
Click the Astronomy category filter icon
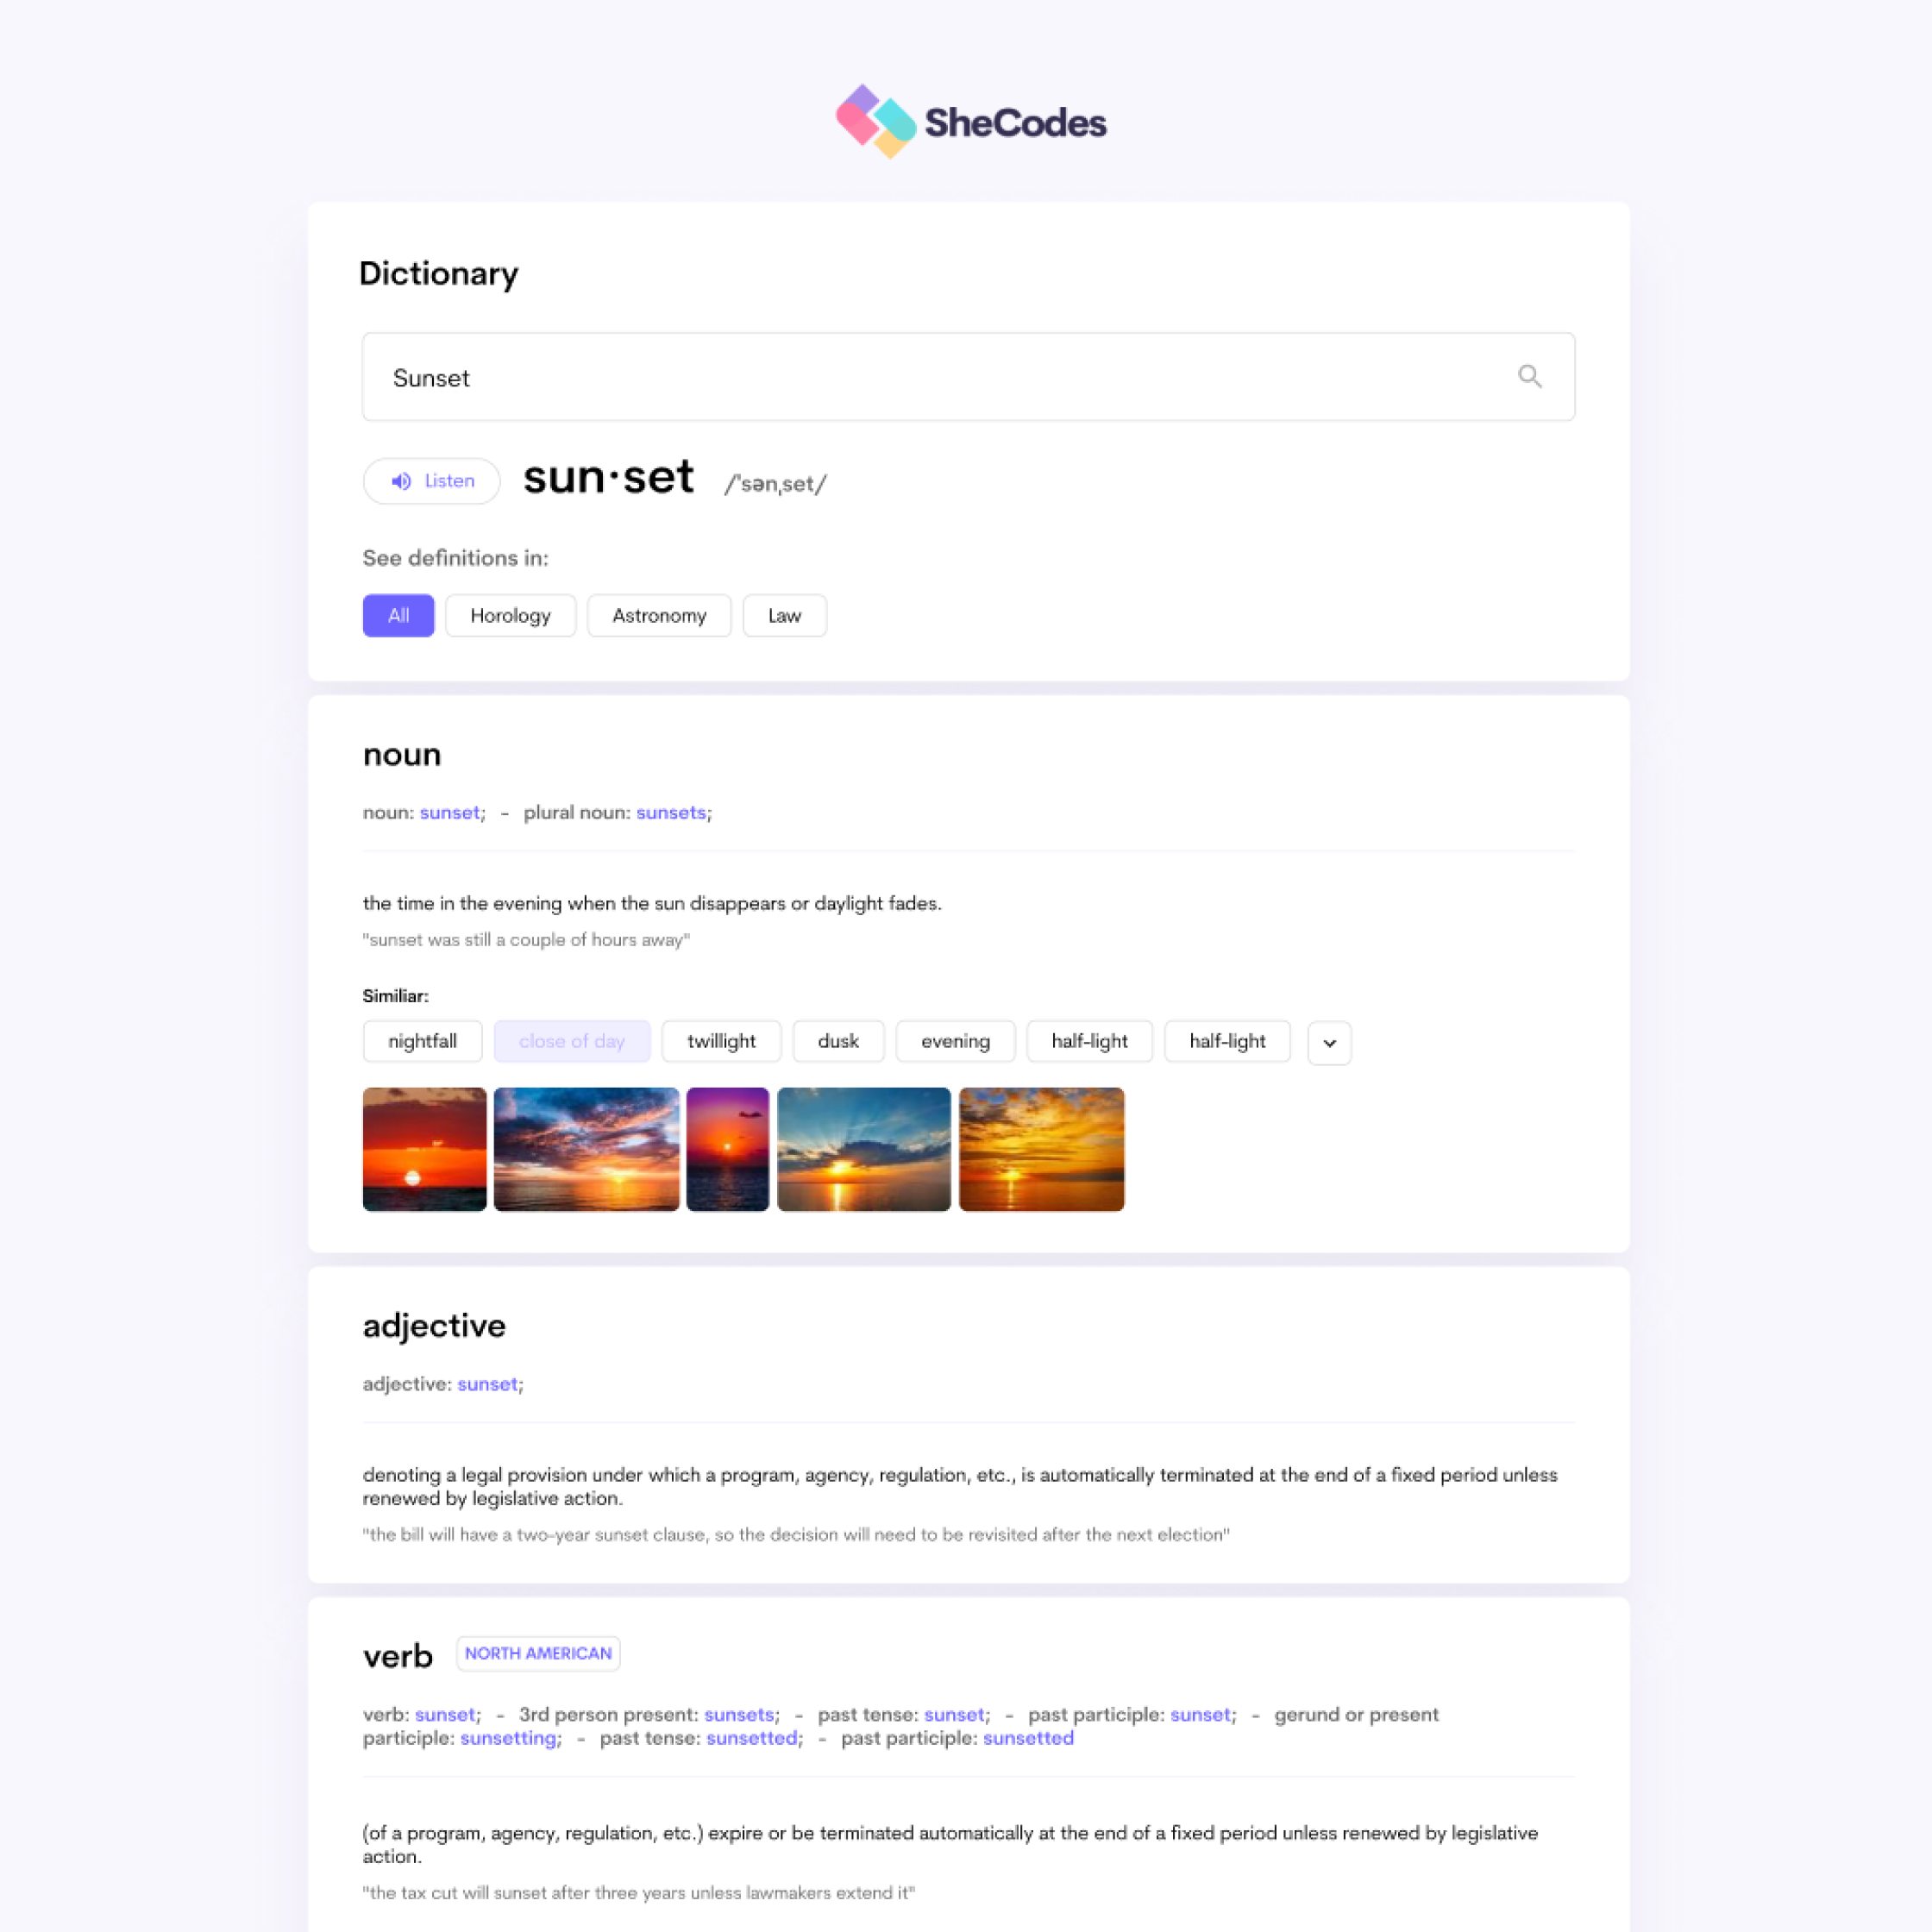coord(658,616)
